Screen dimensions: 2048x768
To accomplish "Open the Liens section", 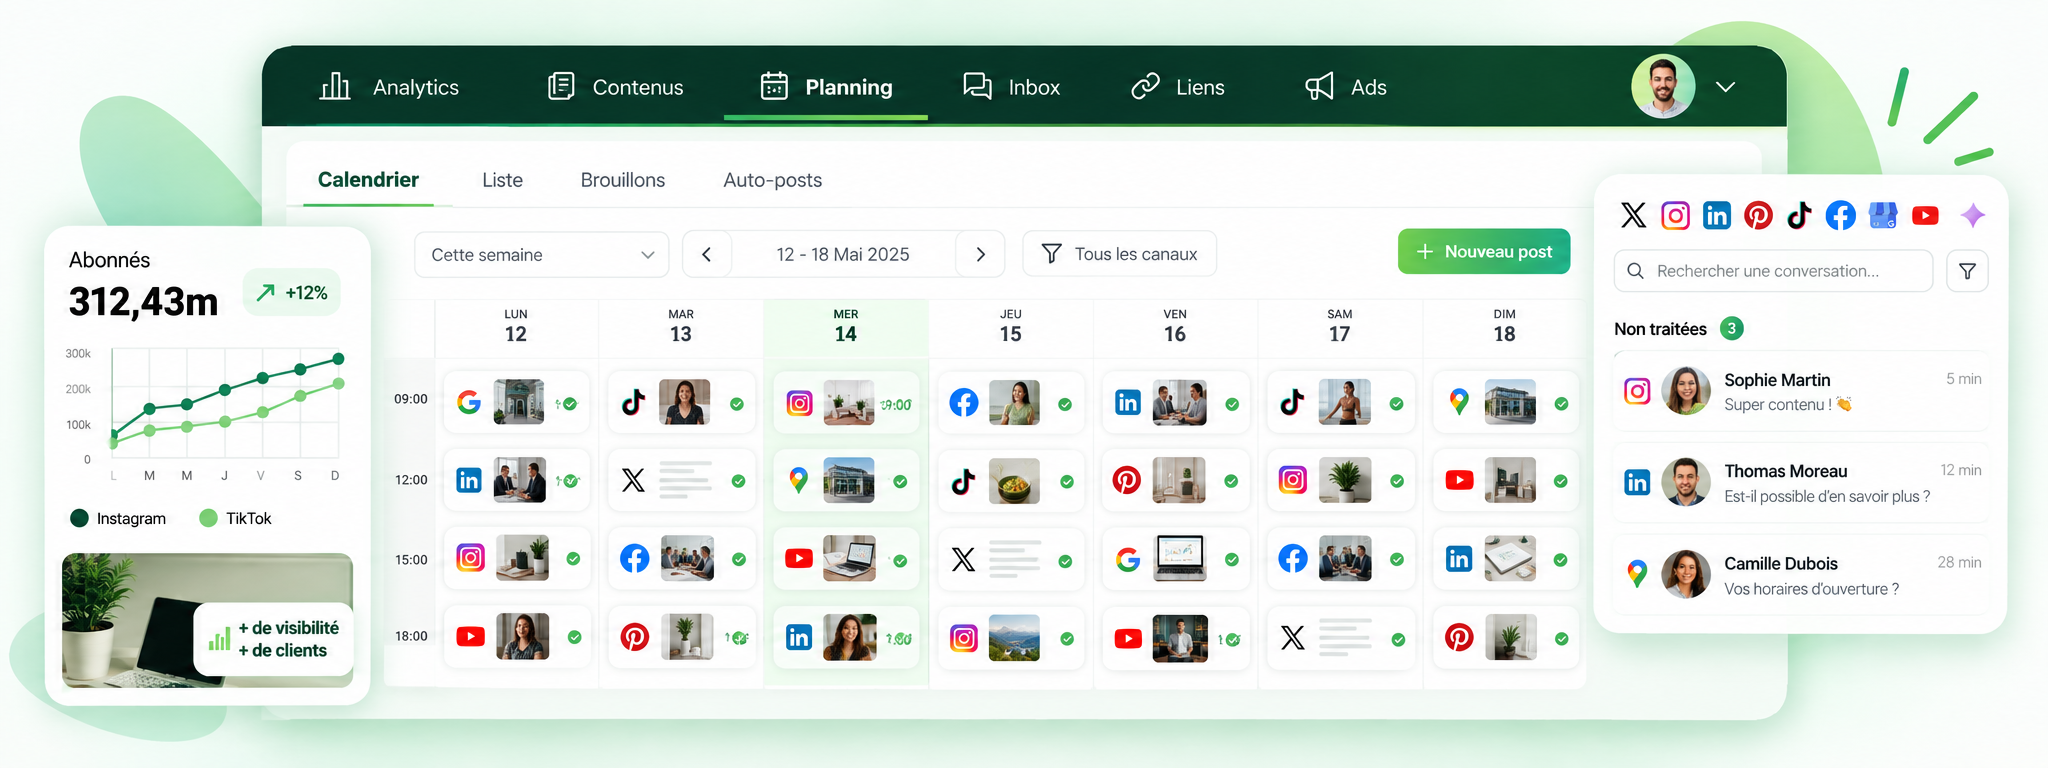I will point(1177,87).
